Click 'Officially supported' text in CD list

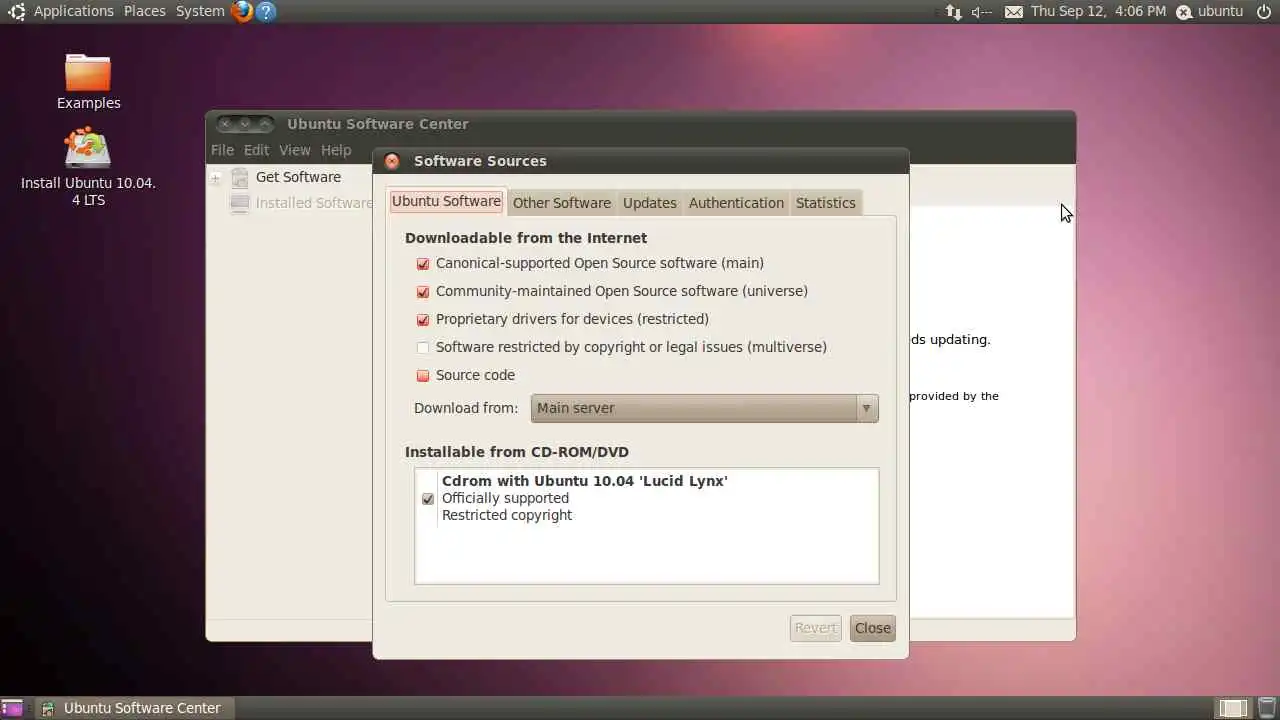[x=505, y=498]
